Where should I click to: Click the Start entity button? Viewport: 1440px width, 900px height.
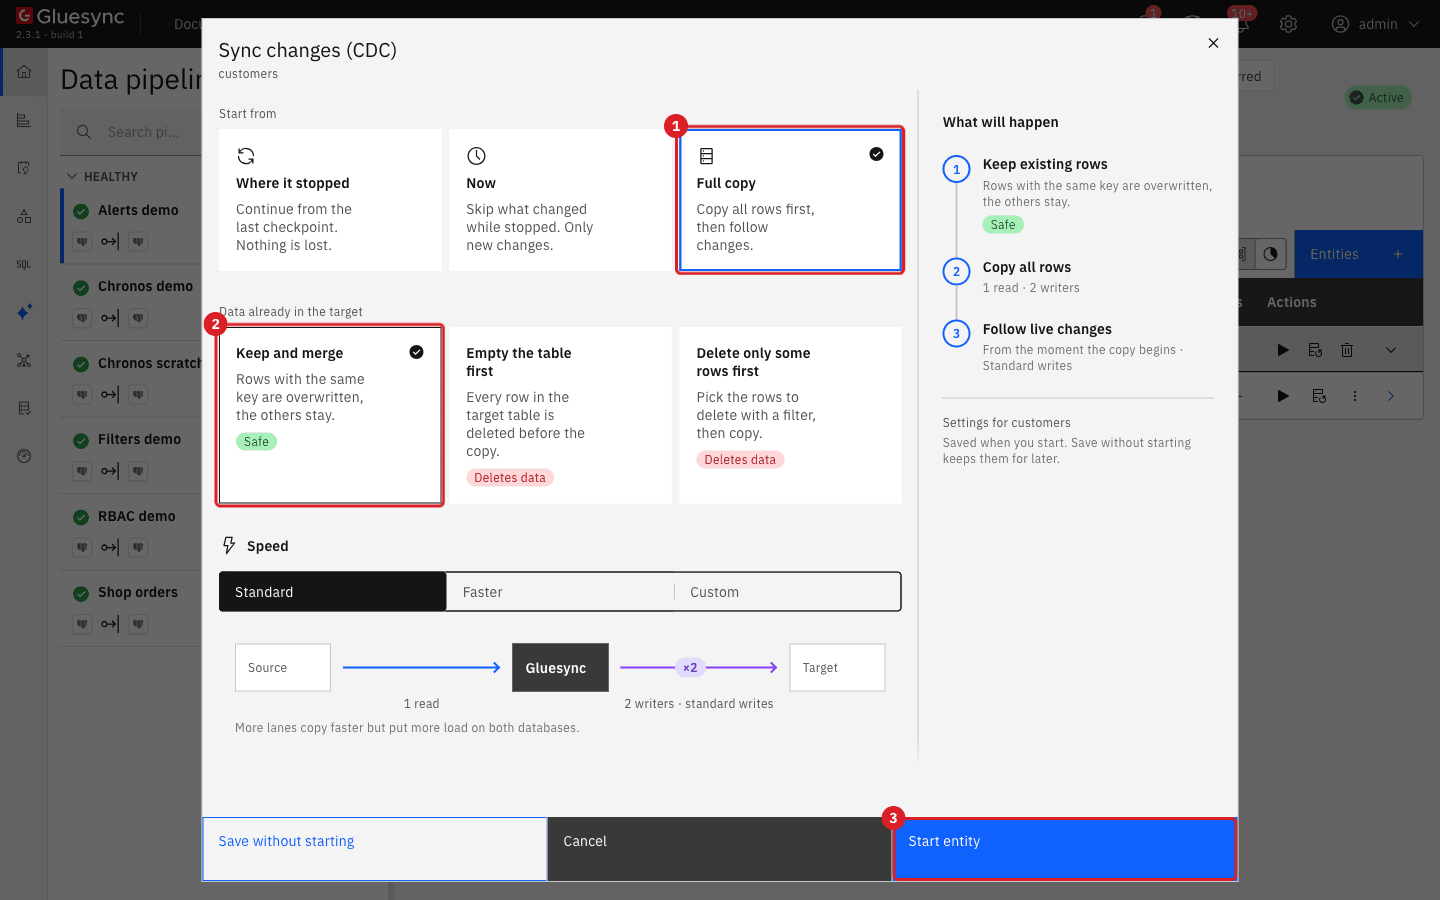(x=1065, y=849)
